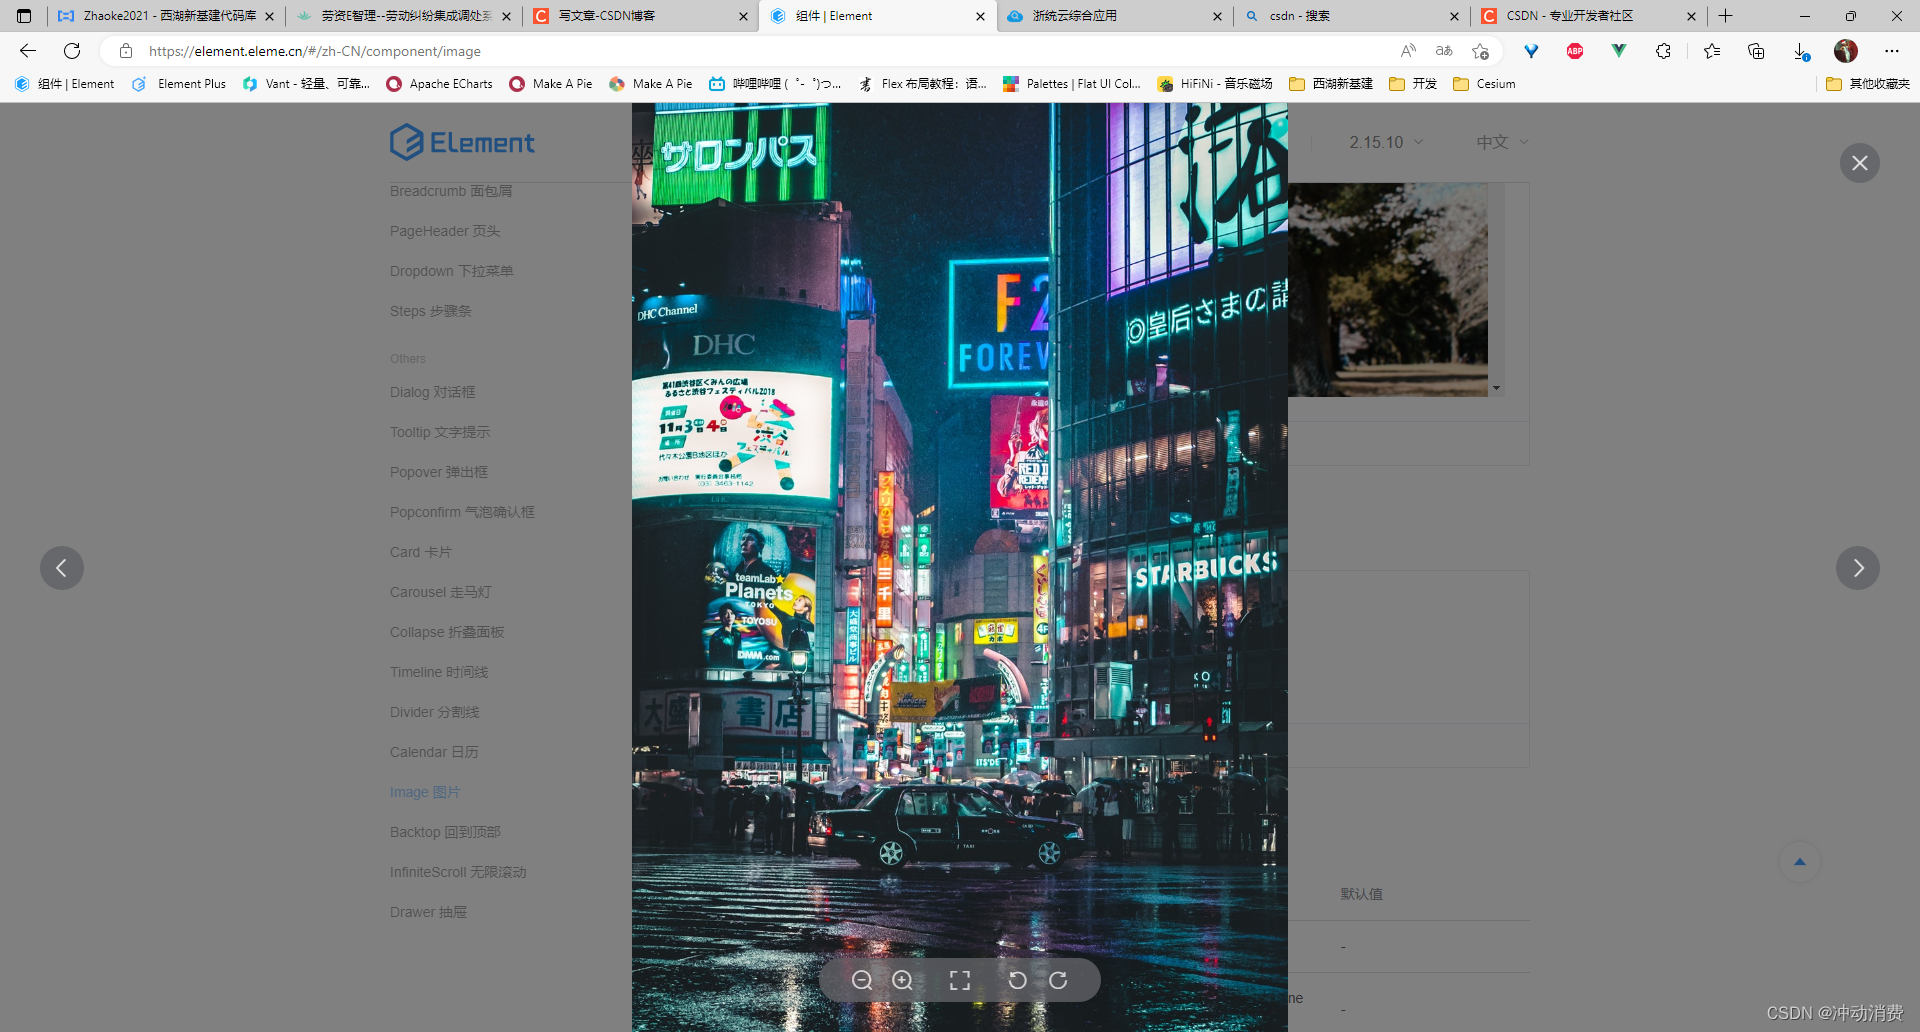Select Image 图片 in sidebar
Screen dimensions: 1920x1032
pos(425,792)
